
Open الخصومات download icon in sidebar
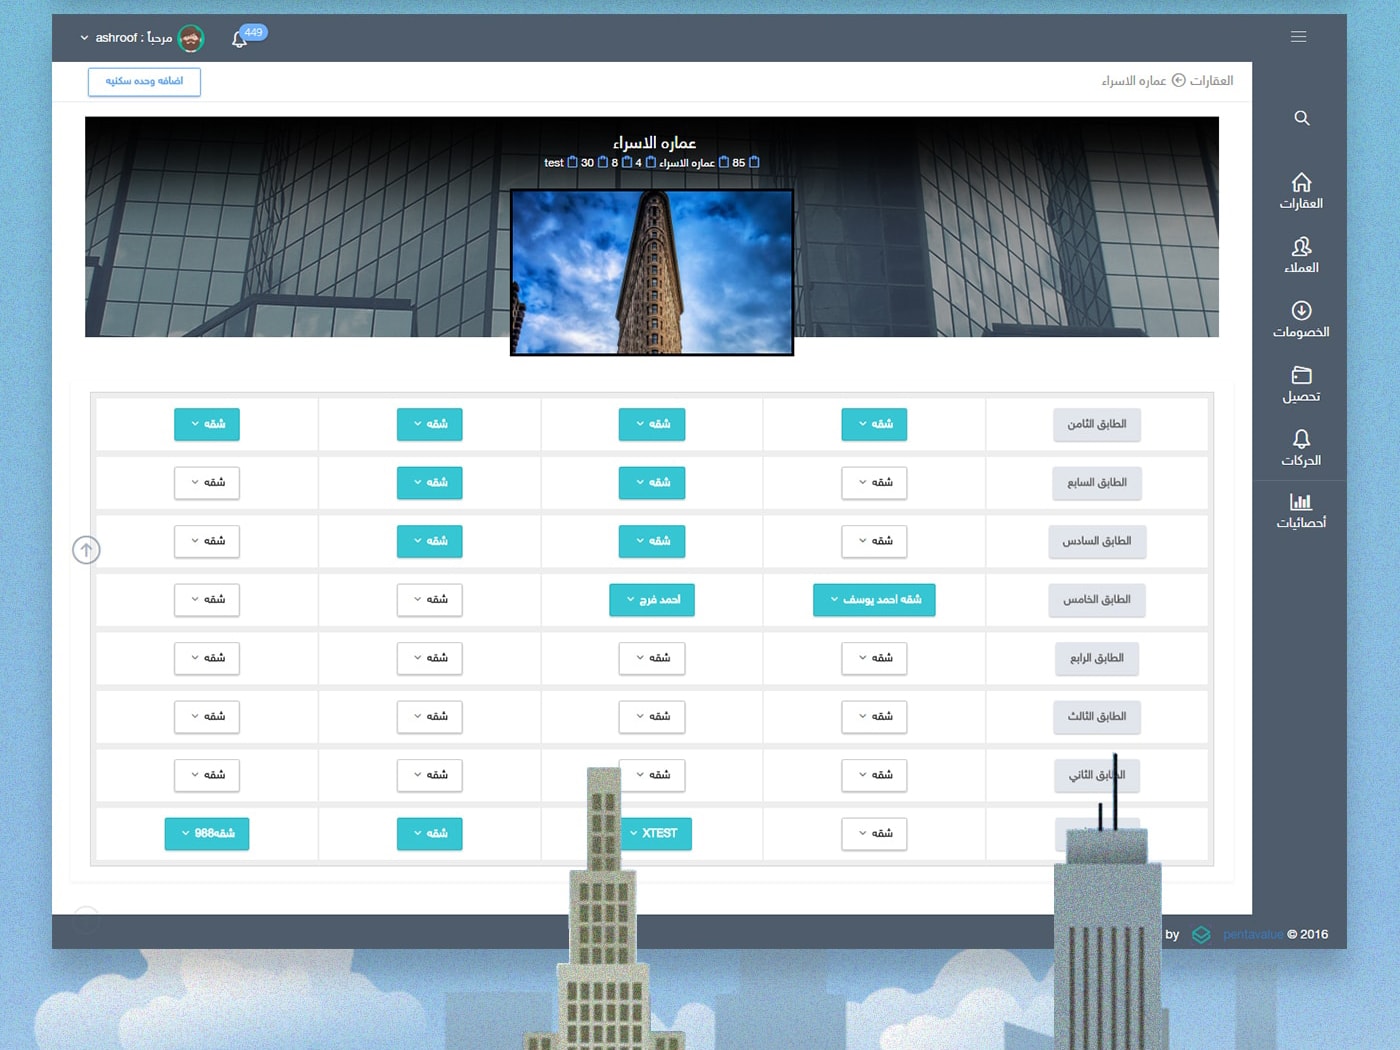(x=1301, y=318)
